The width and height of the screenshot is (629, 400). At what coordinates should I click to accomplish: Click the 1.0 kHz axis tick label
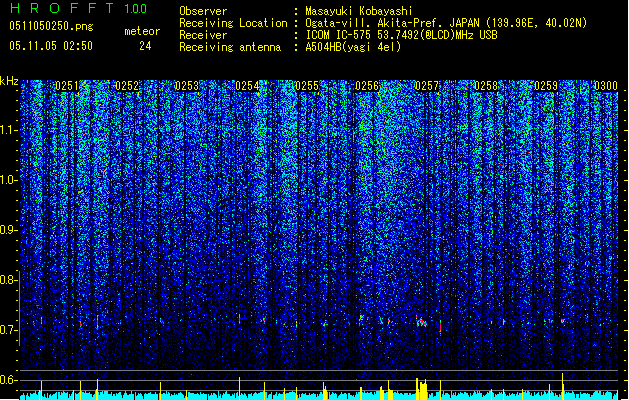click(x=8, y=180)
